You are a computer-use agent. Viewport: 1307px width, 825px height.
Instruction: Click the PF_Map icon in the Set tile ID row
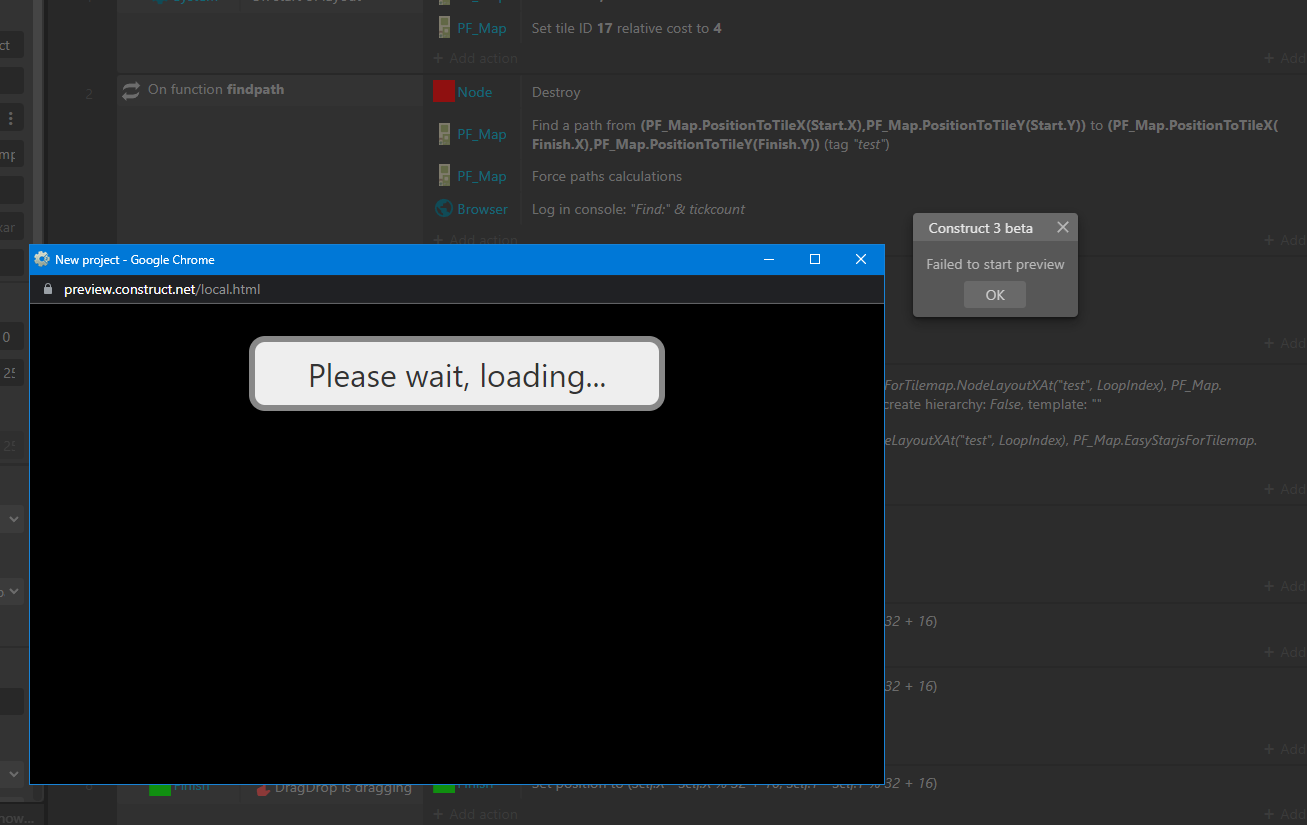coord(445,28)
